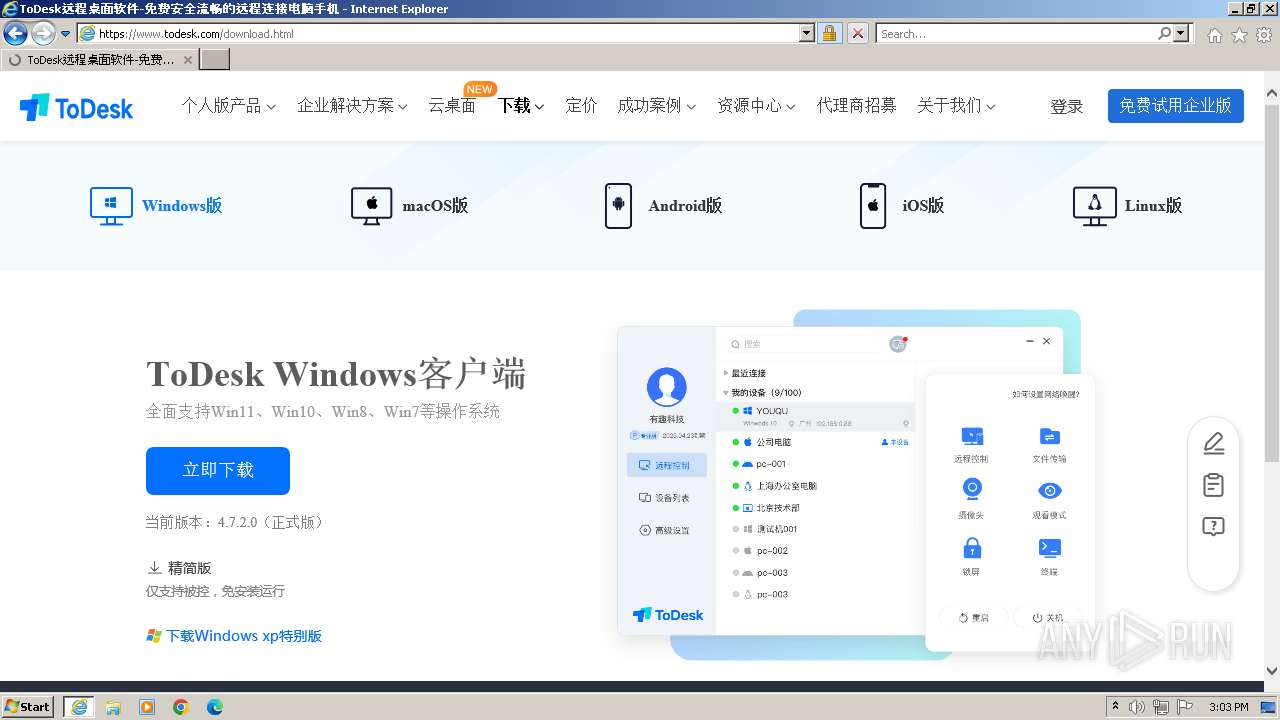Image resolution: width=1280 pixels, height=720 pixels.
Task: Open search provider dropdown arrow
Action: (x=1181, y=33)
